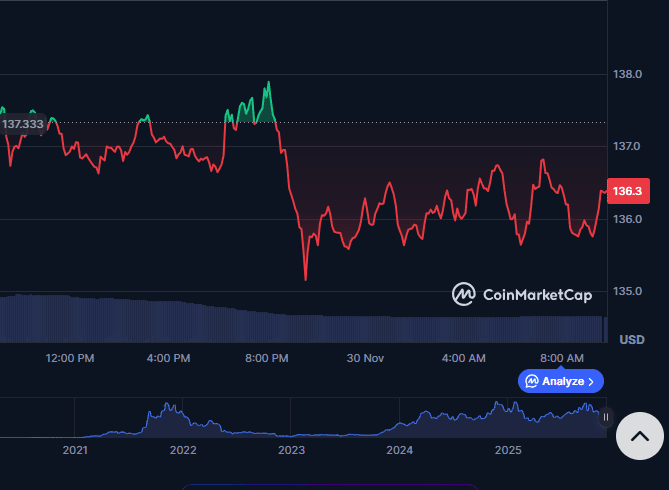Click the 4:00 PM time axis label
The width and height of the screenshot is (669, 490).
pyautogui.click(x=169, y=358)
